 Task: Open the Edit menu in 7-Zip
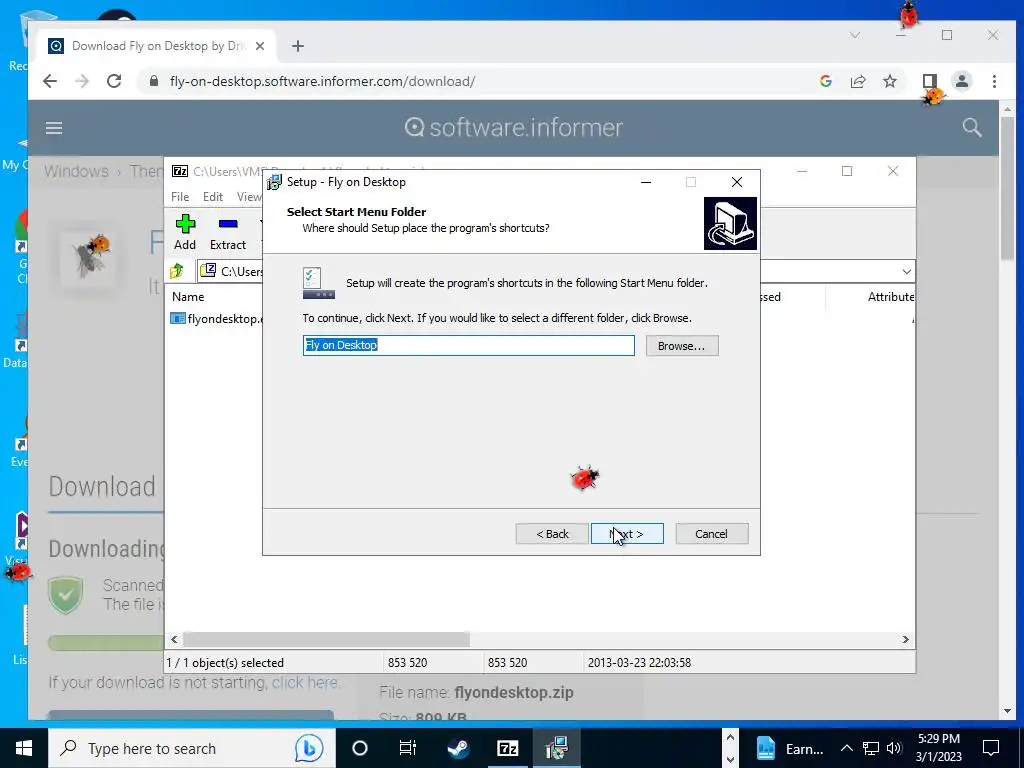(212, 197)
